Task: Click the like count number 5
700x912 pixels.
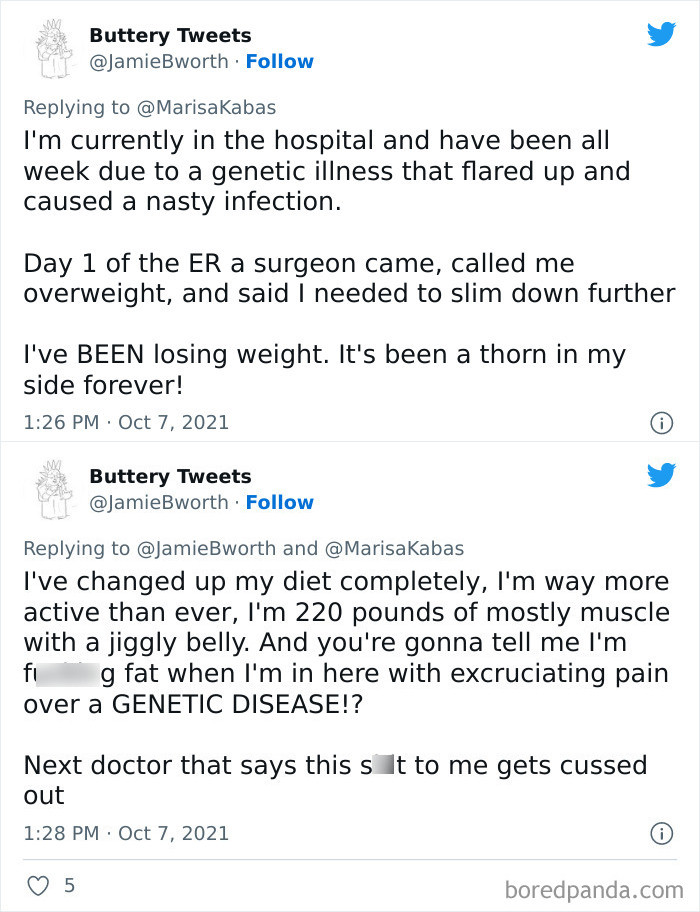Action: (x=69, y=886)
